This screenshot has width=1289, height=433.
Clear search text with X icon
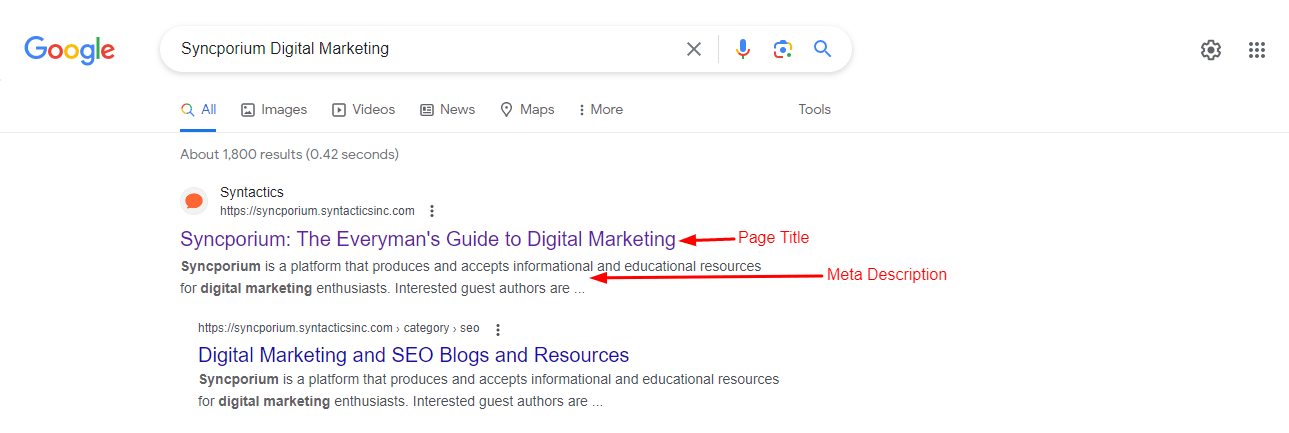click(x=693, y=49)
